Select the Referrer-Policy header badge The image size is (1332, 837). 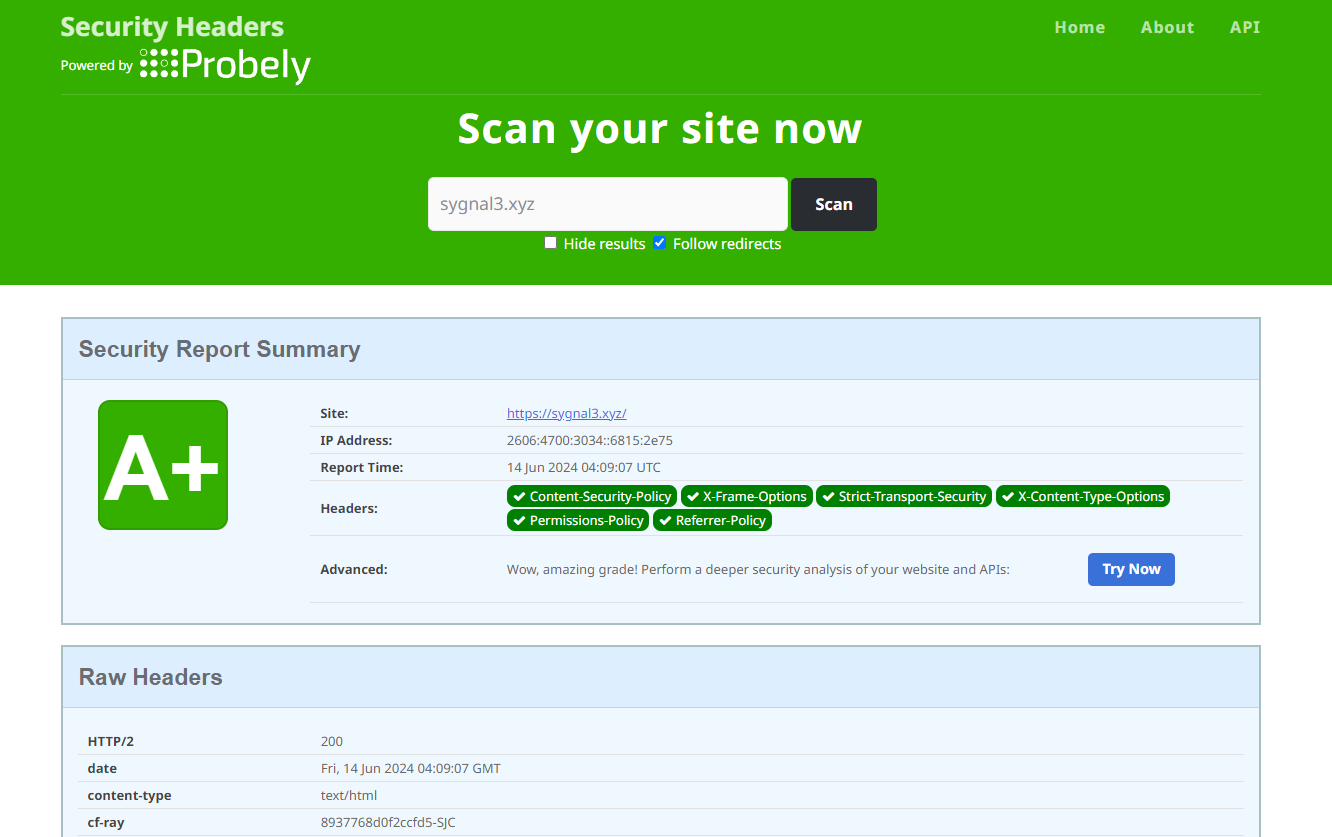712,520
